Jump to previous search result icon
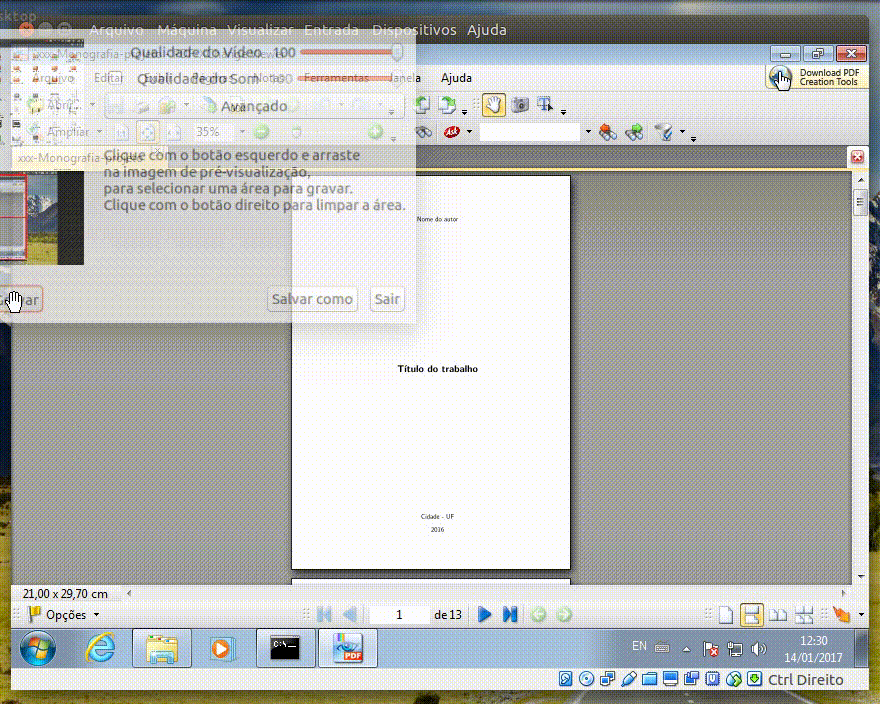This screenshot has width=880, height=704. (608, 132)
